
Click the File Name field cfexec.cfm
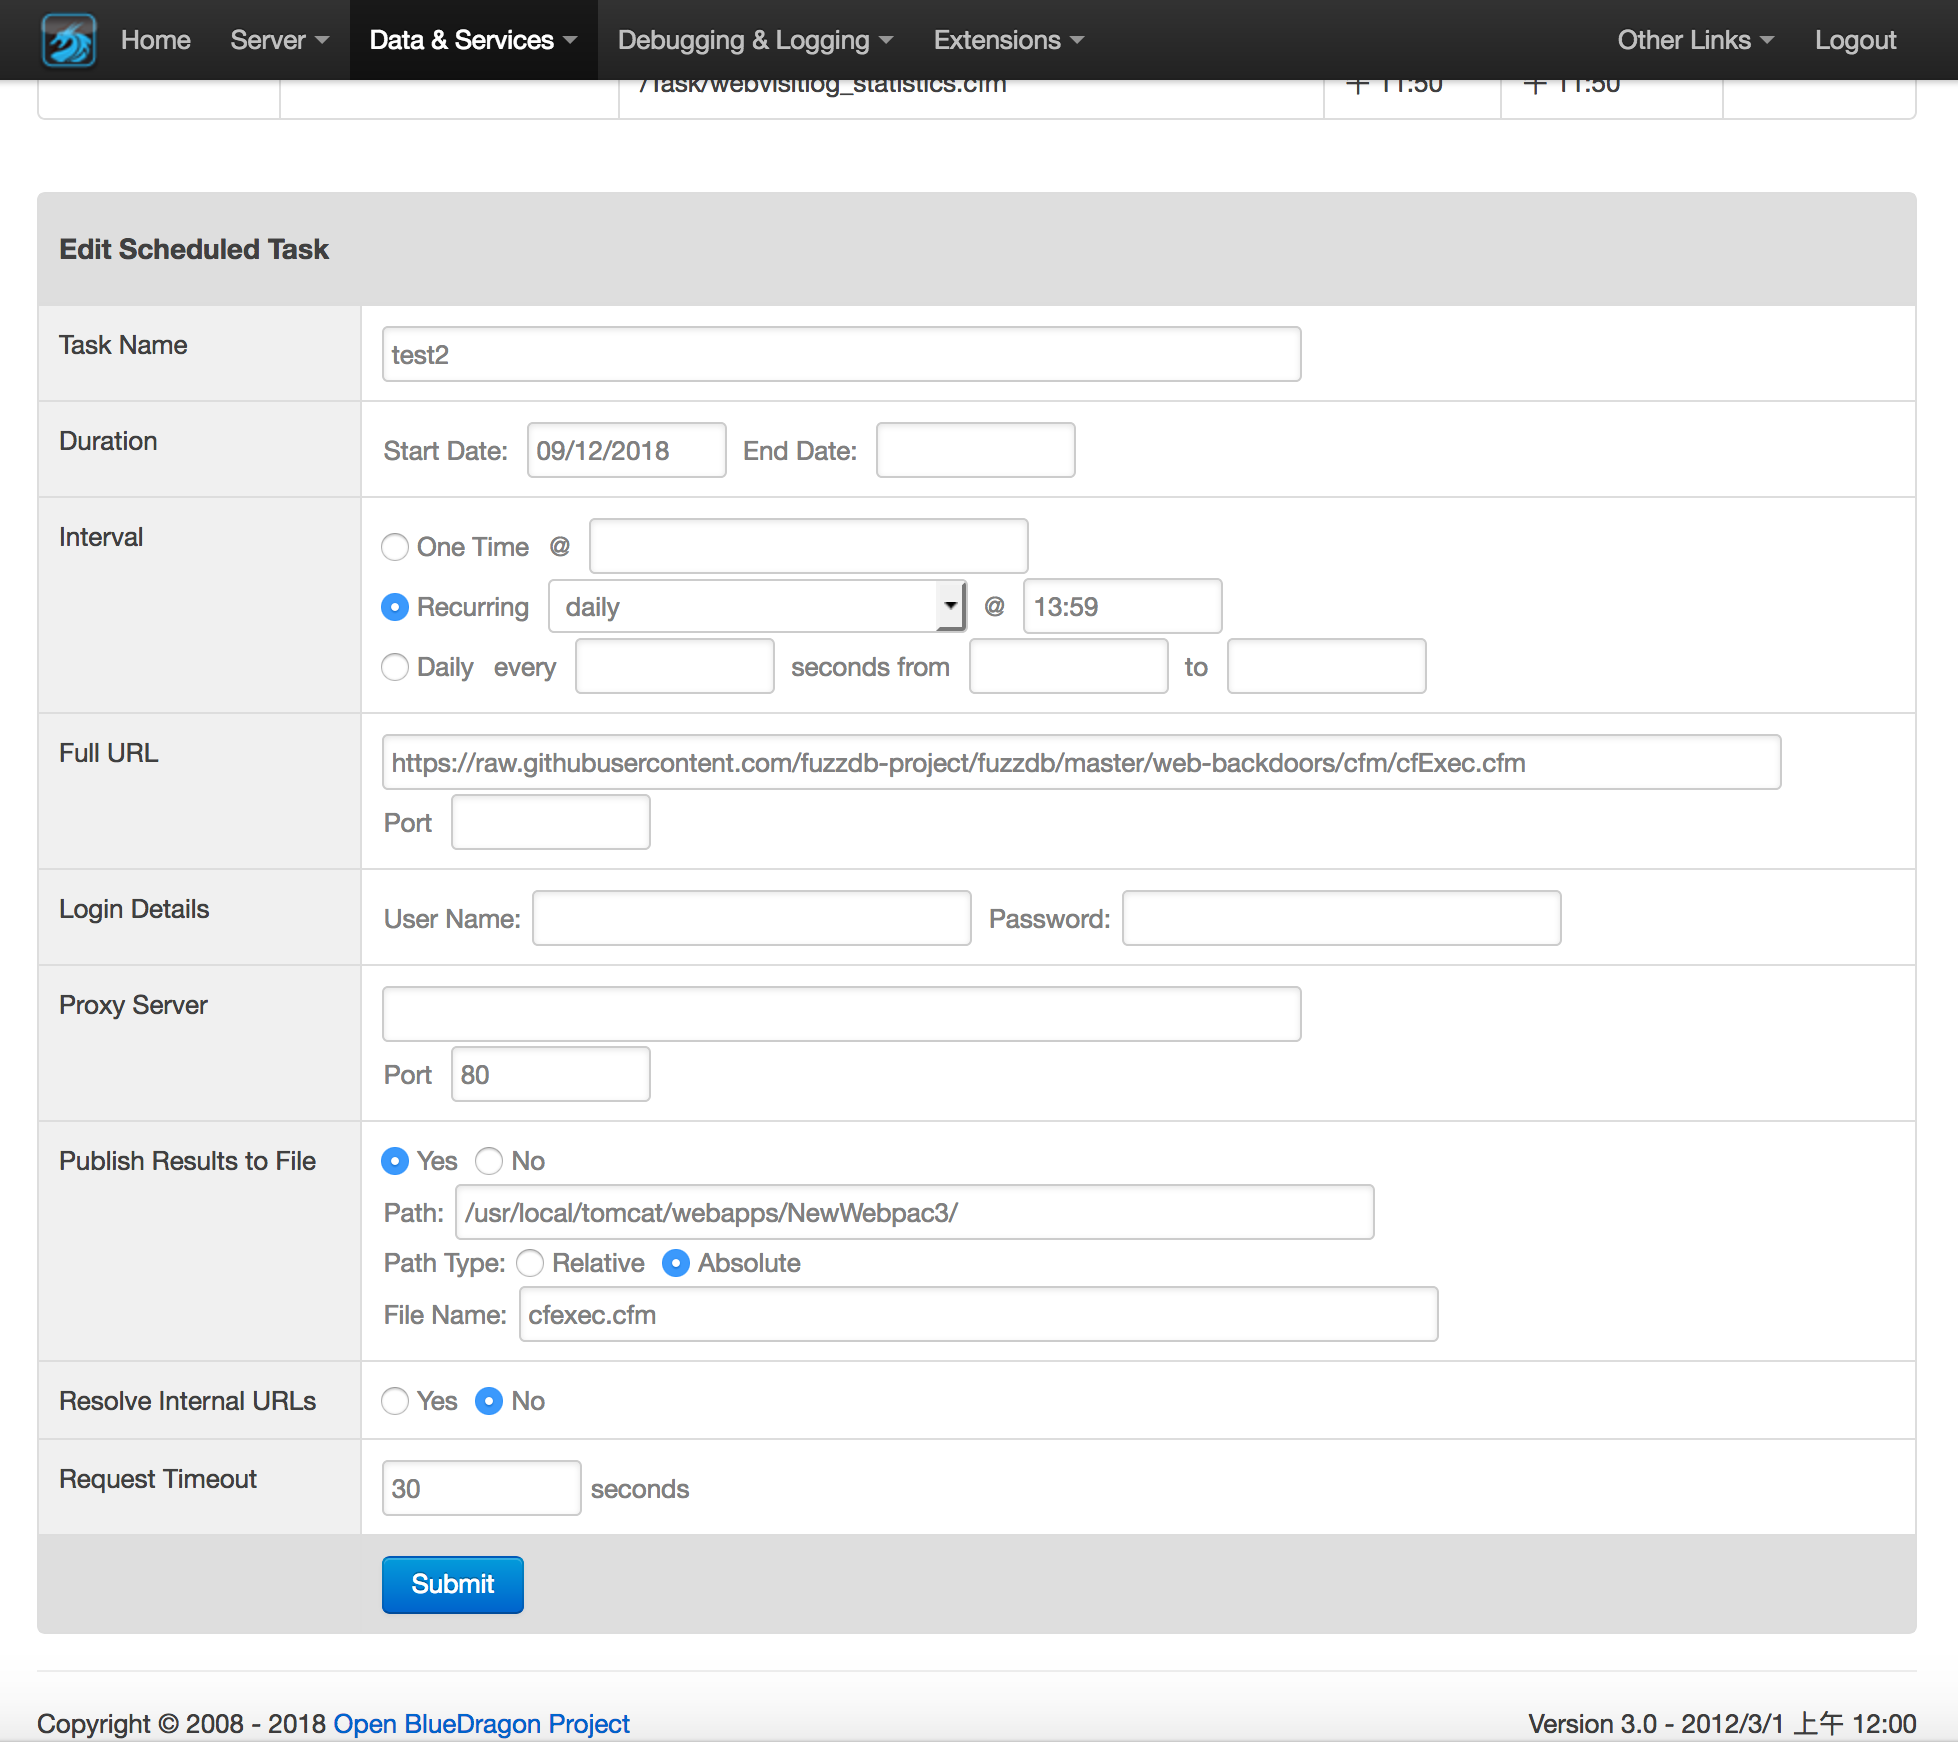pyautogui.click(x=978, y=1314)
